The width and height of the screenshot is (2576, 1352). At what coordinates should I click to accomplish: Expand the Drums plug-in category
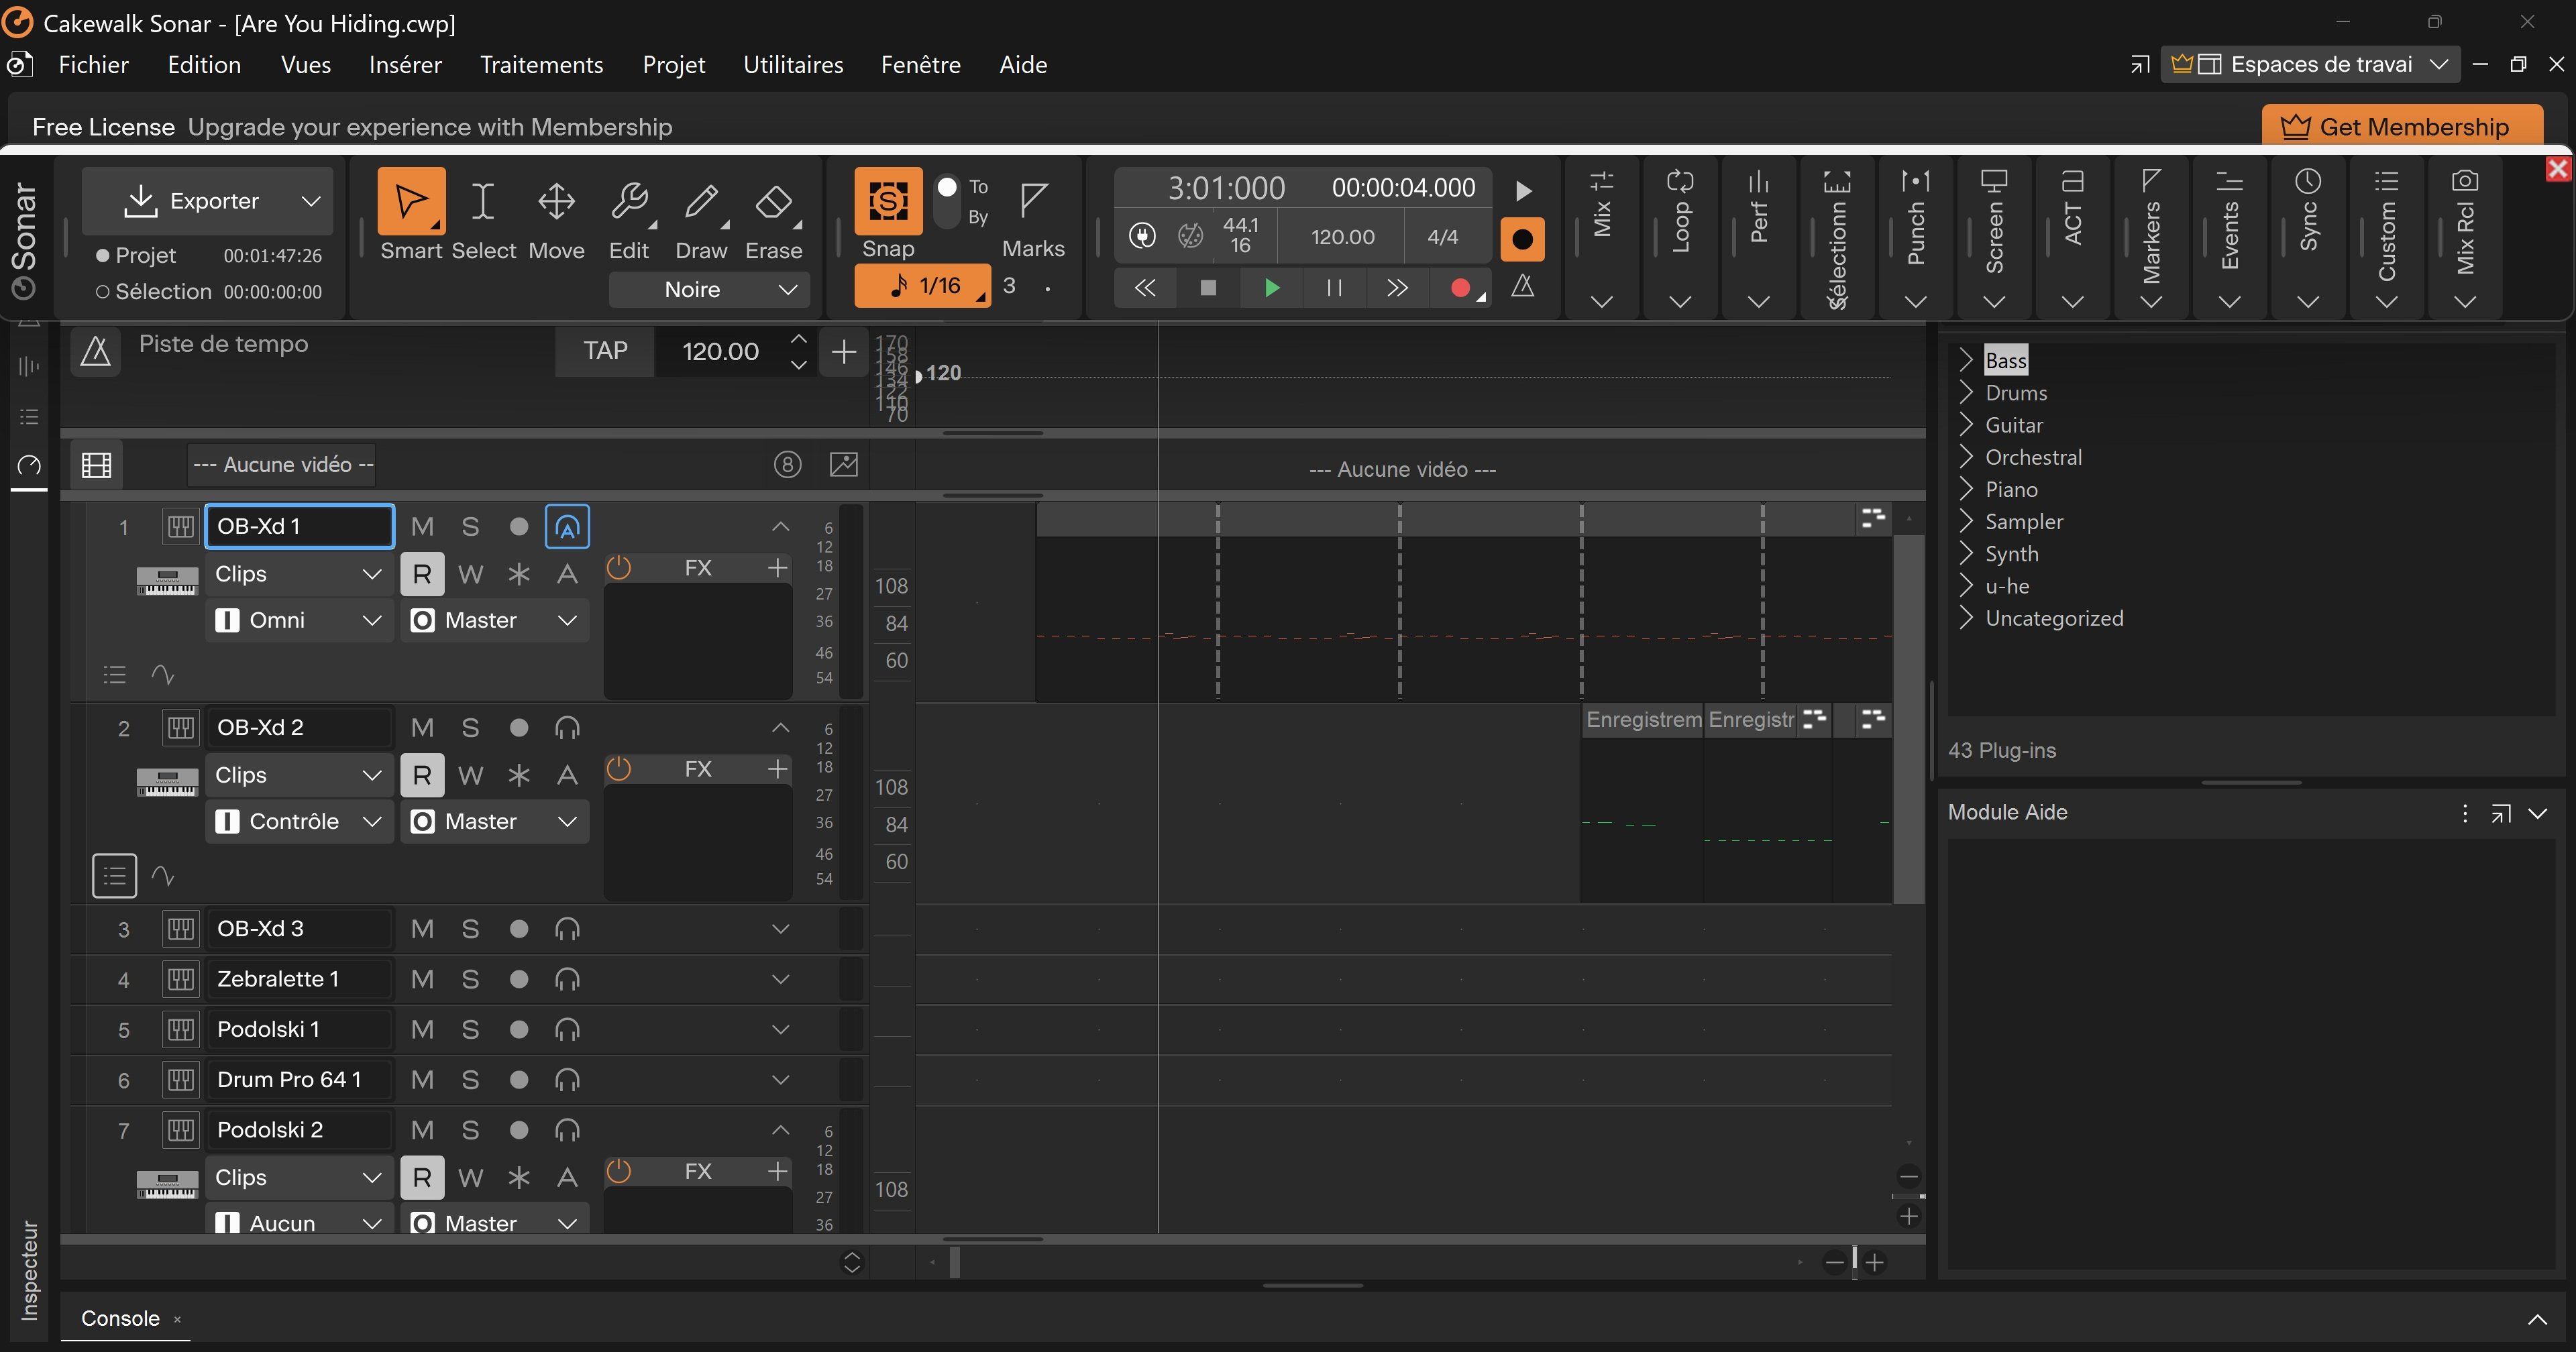tap(1966, 392)
